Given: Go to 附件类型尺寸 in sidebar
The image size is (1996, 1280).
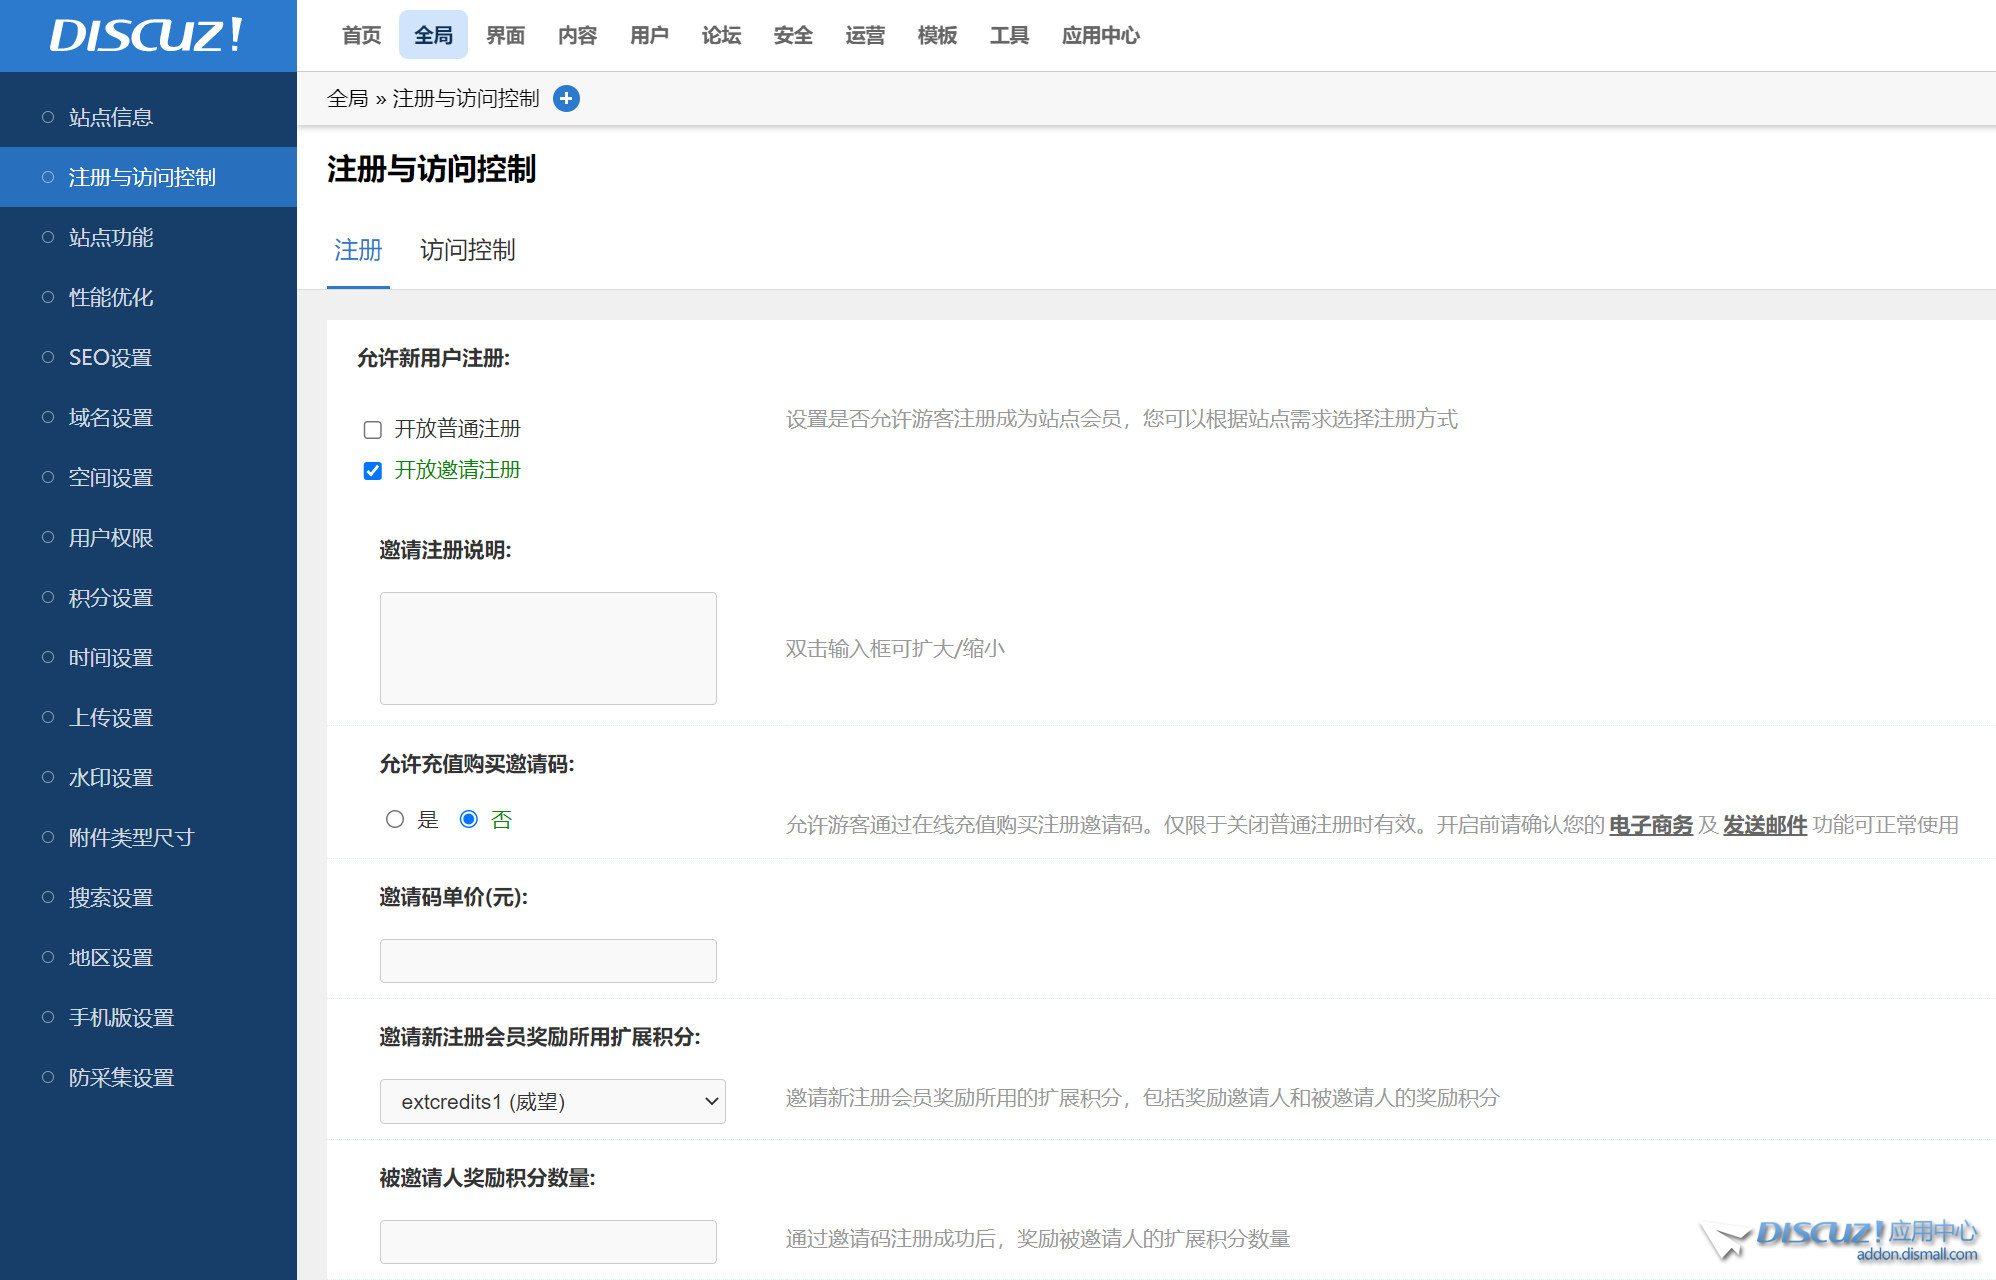Looking at the screenshot, I should tap(148, 837).
